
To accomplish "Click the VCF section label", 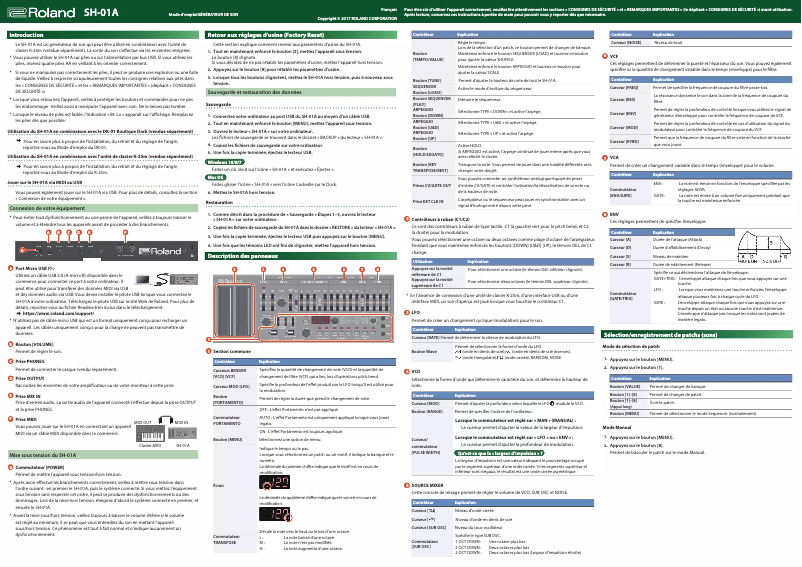I will click(613, 57).
